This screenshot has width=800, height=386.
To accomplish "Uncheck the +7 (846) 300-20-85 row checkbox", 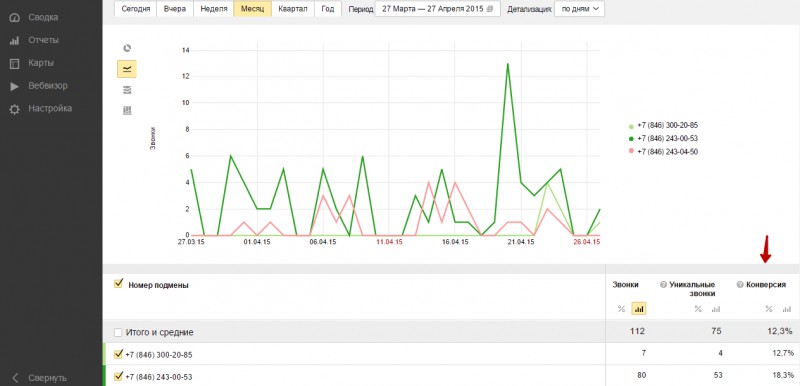I will pos(118,354).
